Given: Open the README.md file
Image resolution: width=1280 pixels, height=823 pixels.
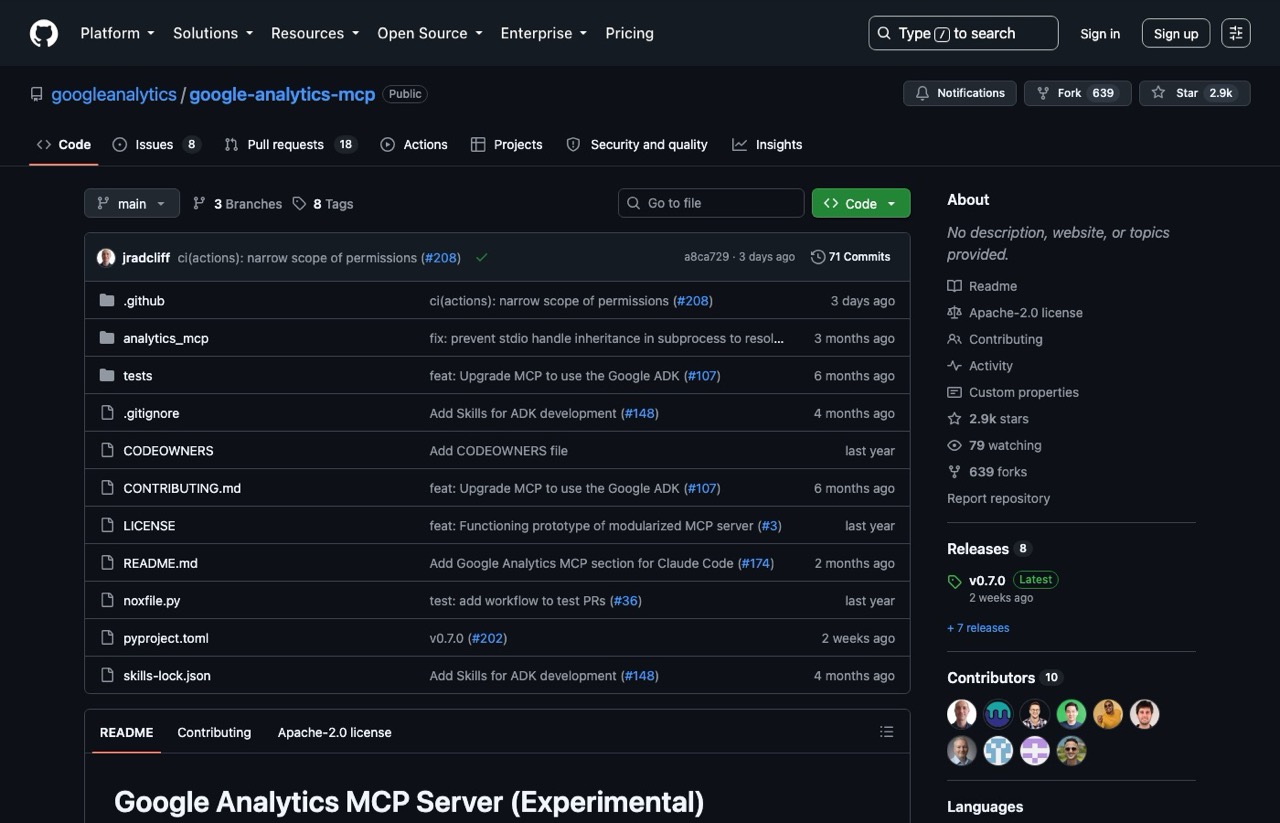Looking at the screenshot, I should [160, 563].
